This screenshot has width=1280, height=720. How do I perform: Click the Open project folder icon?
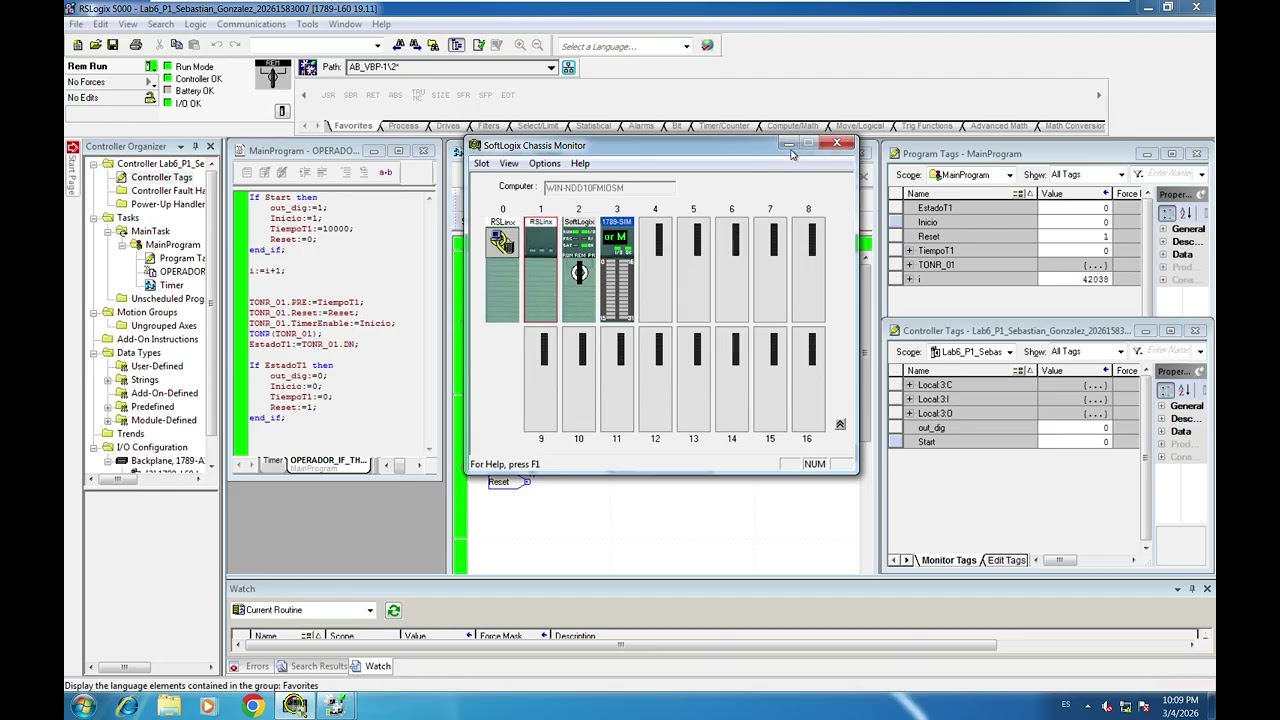[95, 45]
